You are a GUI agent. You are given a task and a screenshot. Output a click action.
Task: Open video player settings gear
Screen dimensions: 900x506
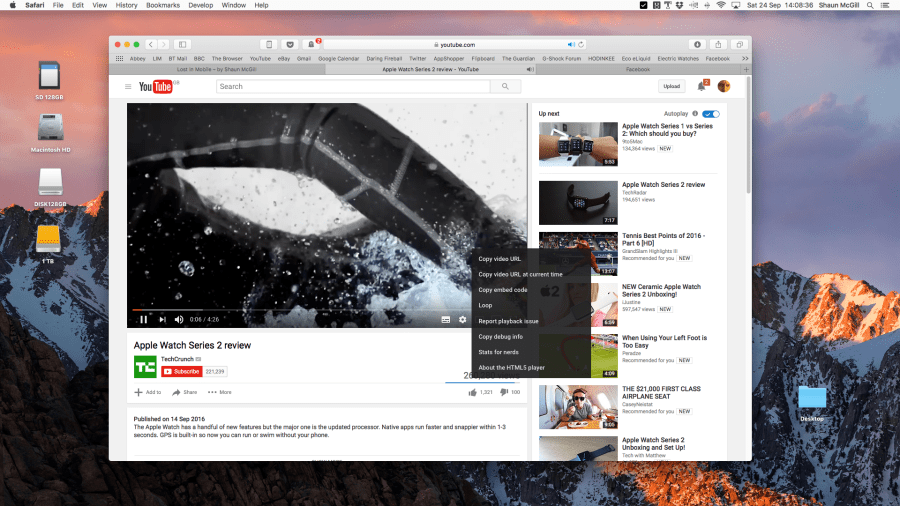point(463,320)
